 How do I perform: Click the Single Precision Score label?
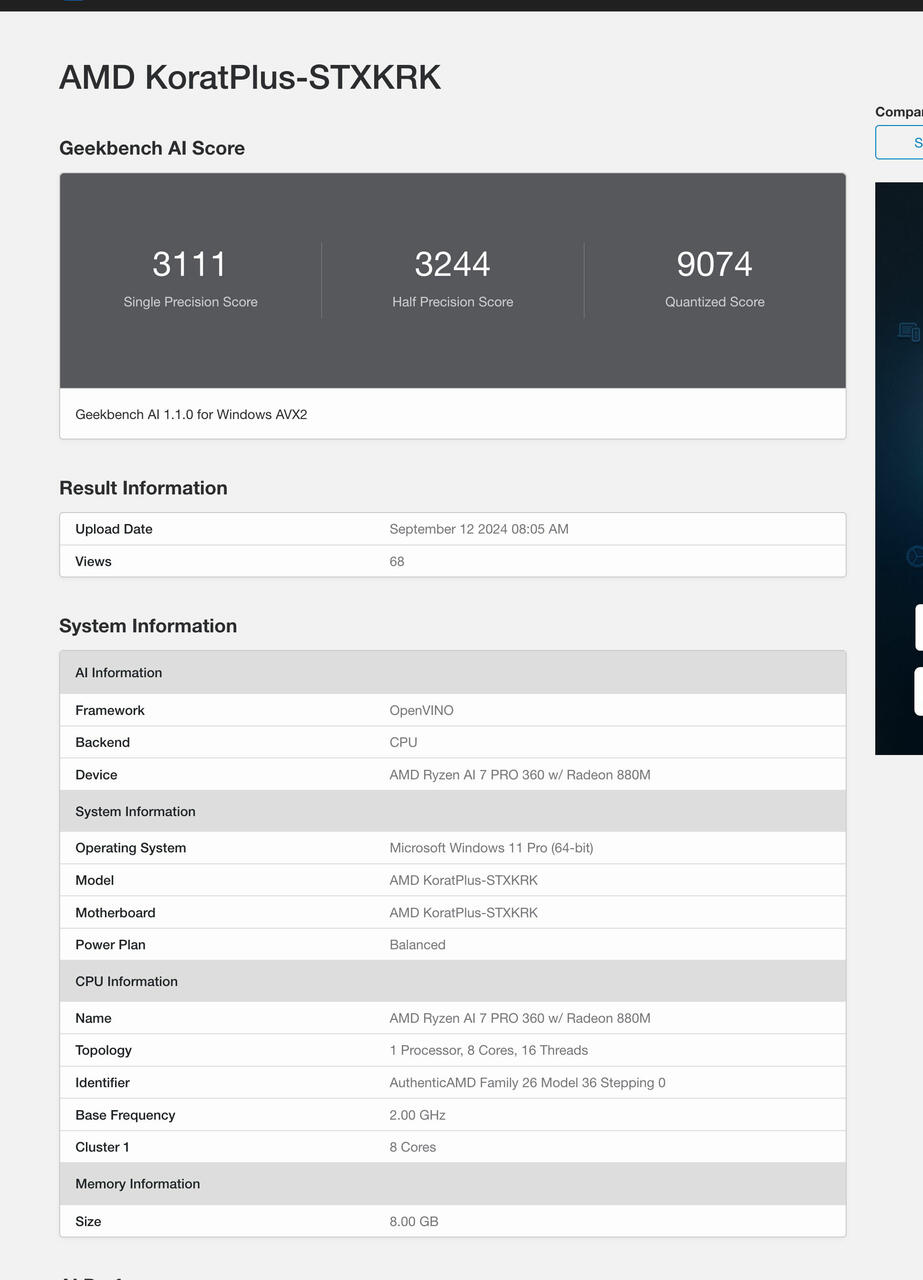(190, 302)
